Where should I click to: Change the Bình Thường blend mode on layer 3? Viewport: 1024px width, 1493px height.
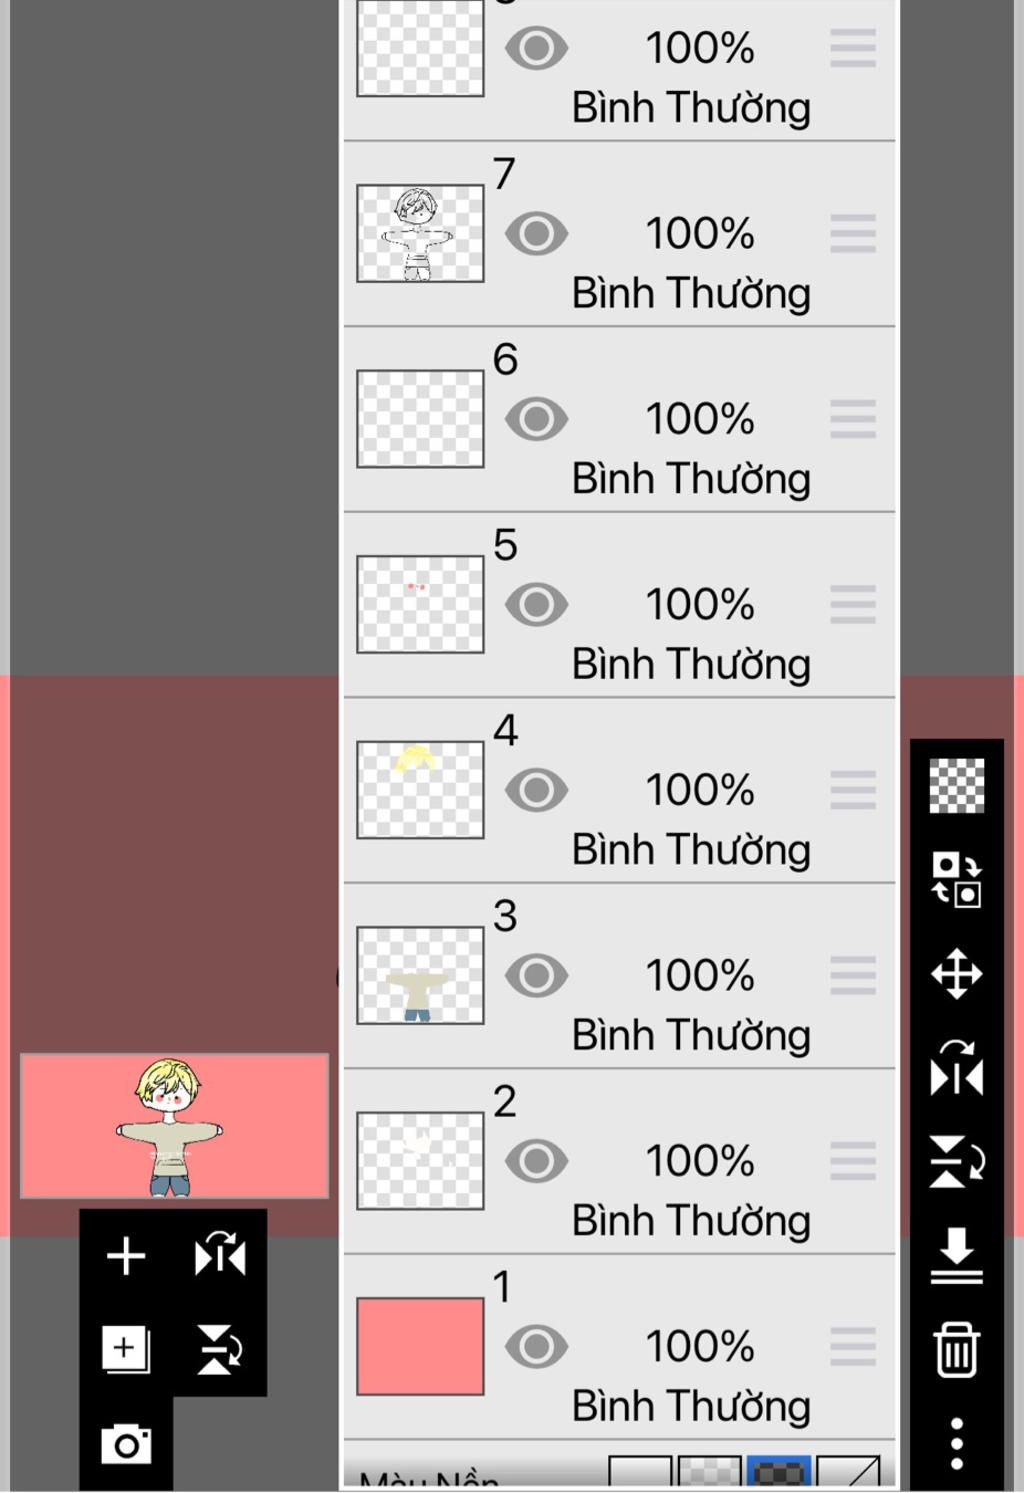(691, 1035)
